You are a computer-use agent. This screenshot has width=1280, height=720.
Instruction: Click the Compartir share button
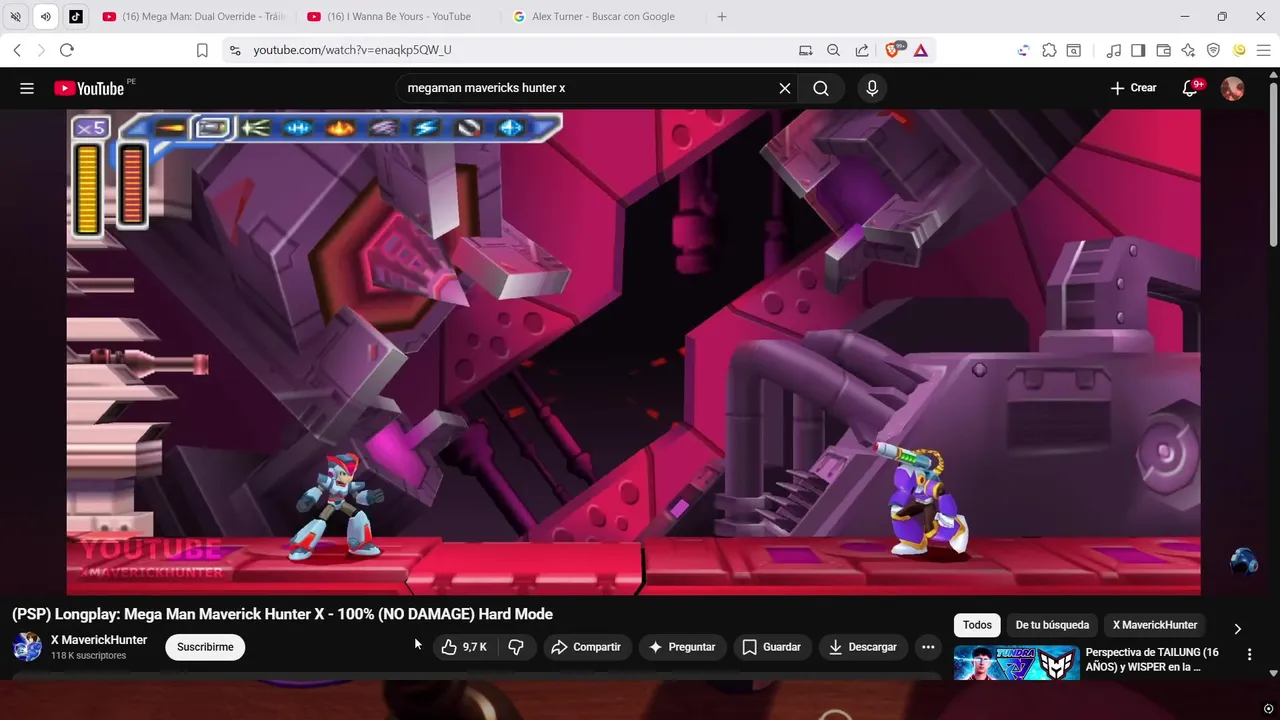click(587, 647)
